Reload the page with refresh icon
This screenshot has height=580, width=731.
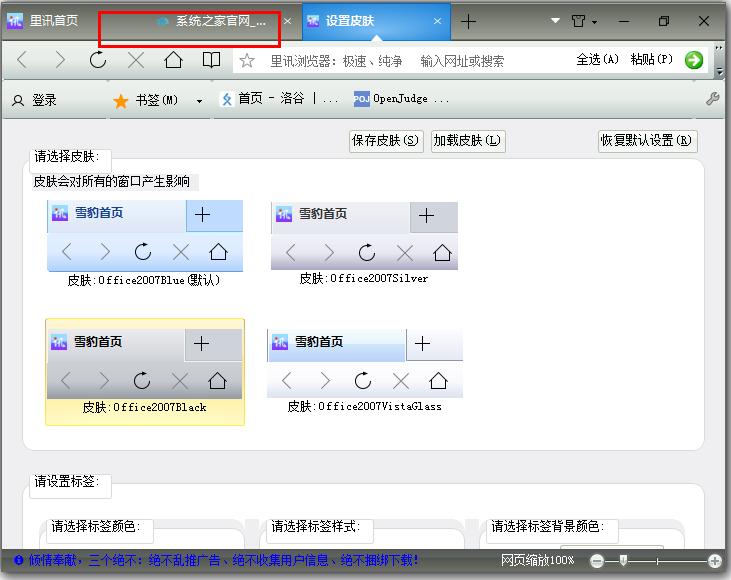coord(98,61)
